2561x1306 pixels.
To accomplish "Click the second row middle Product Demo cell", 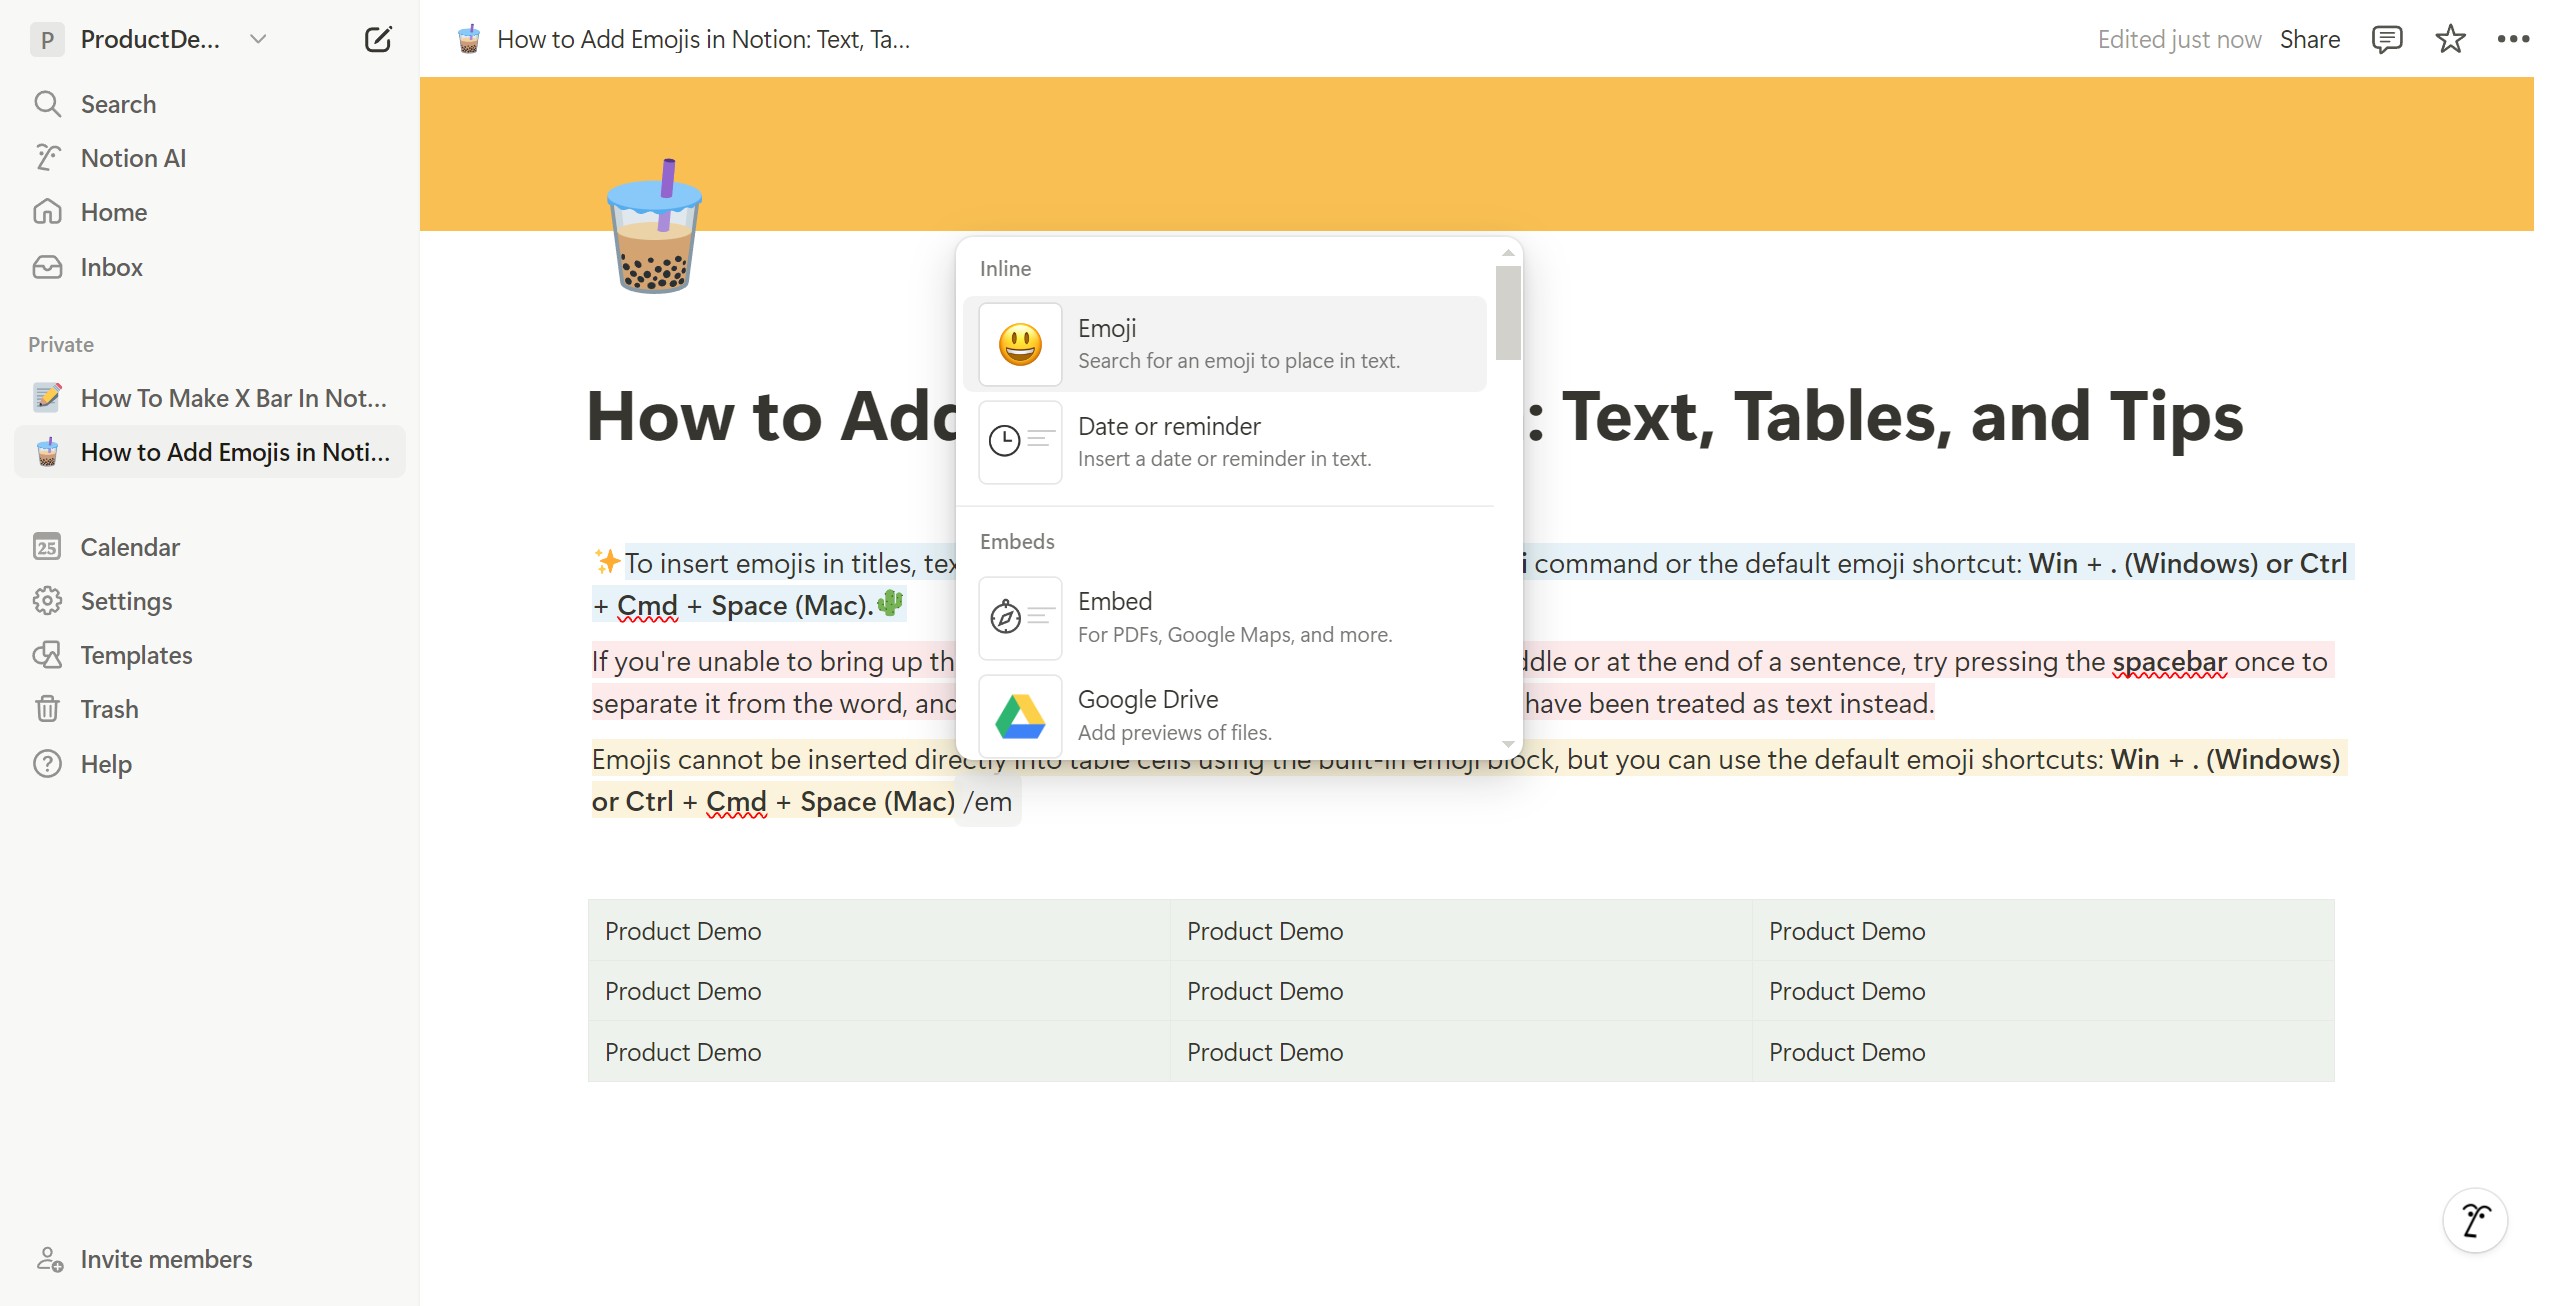I will (x=1461, y=991).
